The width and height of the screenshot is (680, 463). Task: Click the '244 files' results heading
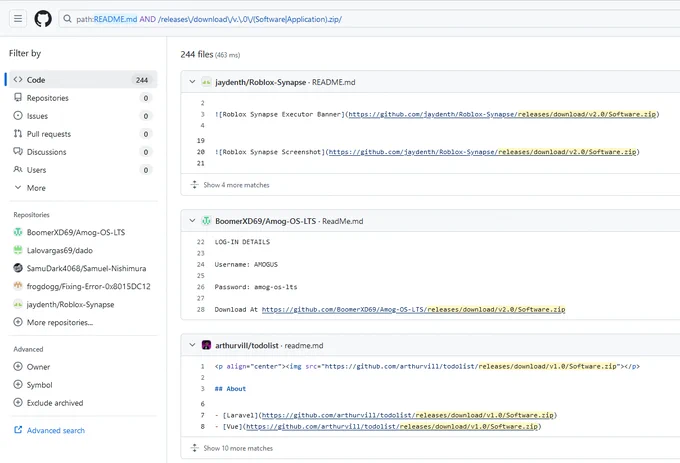click(x=197, y=55)
